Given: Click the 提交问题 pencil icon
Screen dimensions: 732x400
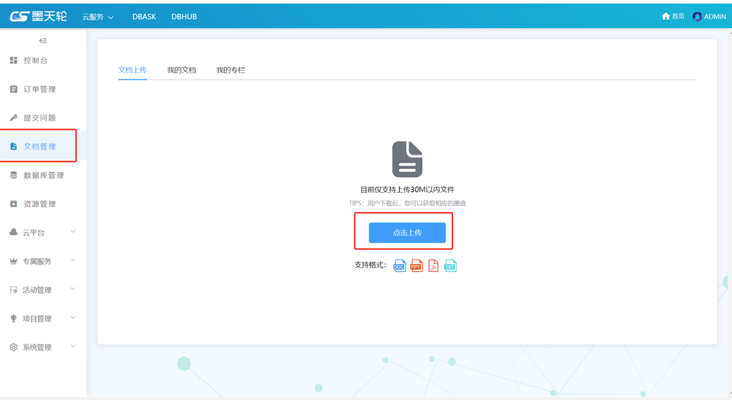Looking at the screenshot, I should point(14,118).
